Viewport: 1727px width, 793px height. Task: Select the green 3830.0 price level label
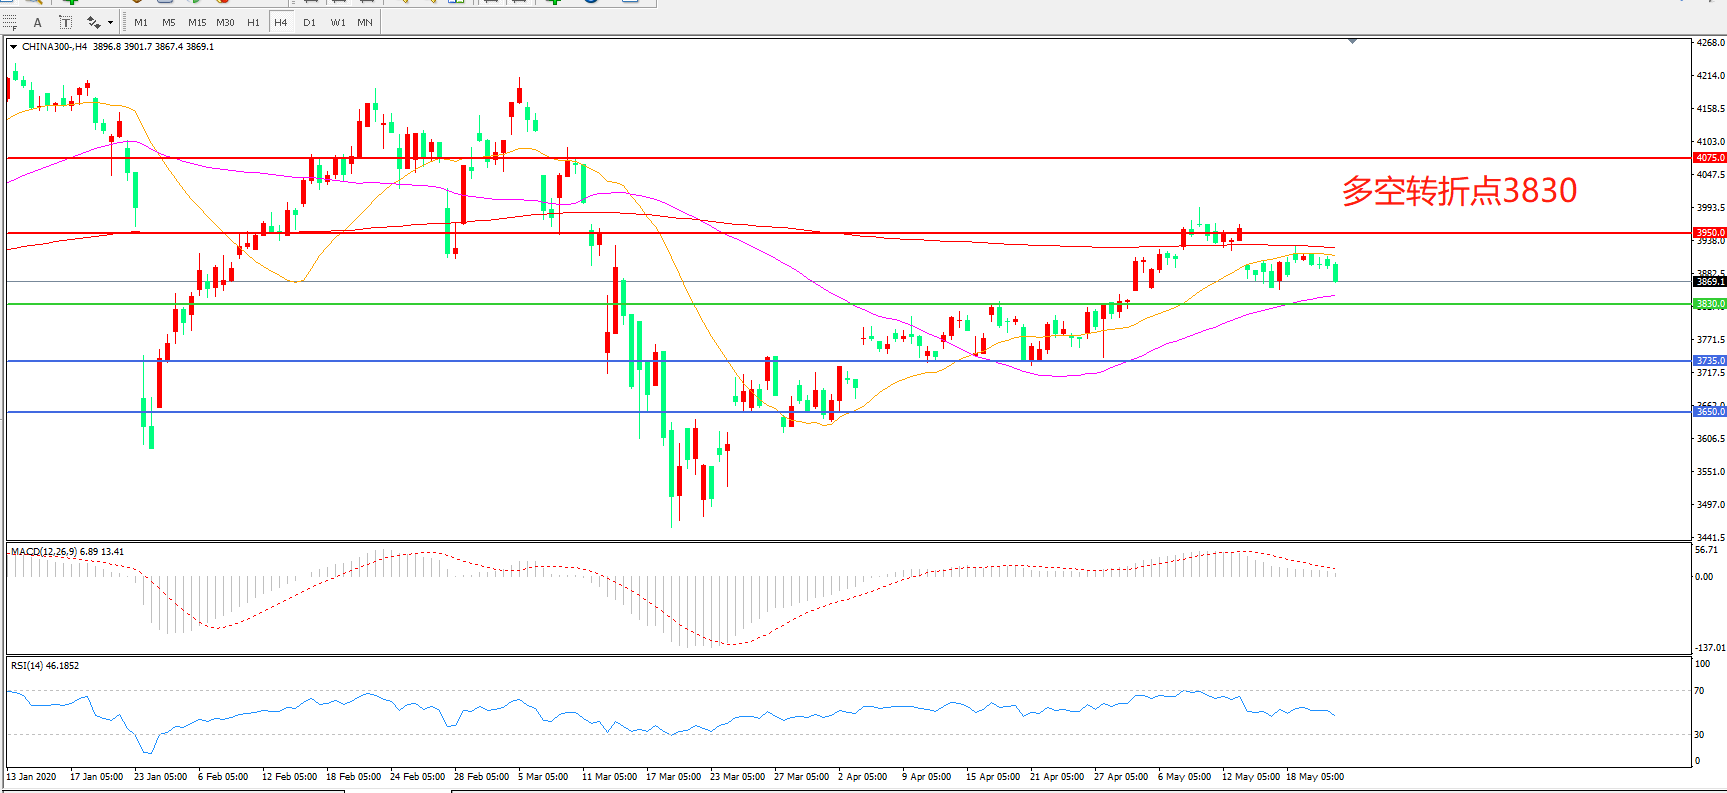pos(1709,304)
